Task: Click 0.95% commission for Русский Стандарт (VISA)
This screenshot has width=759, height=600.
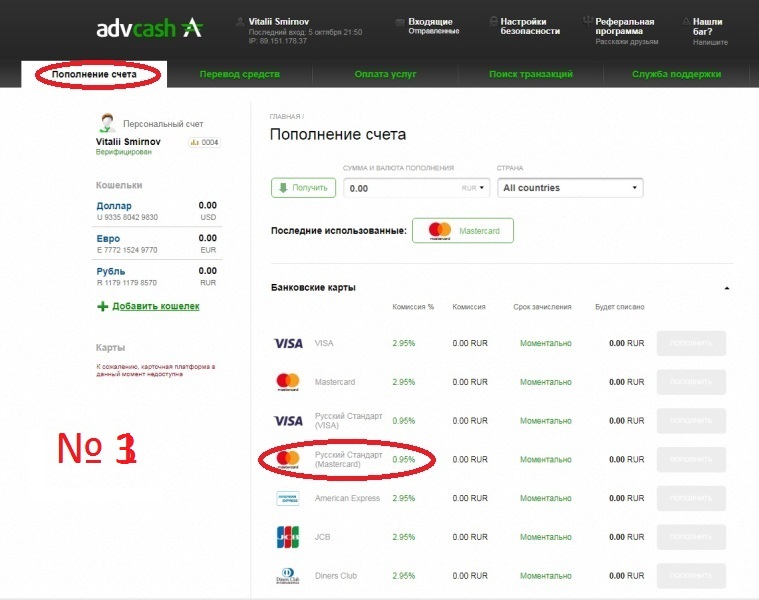Action: tap(404, 420)
